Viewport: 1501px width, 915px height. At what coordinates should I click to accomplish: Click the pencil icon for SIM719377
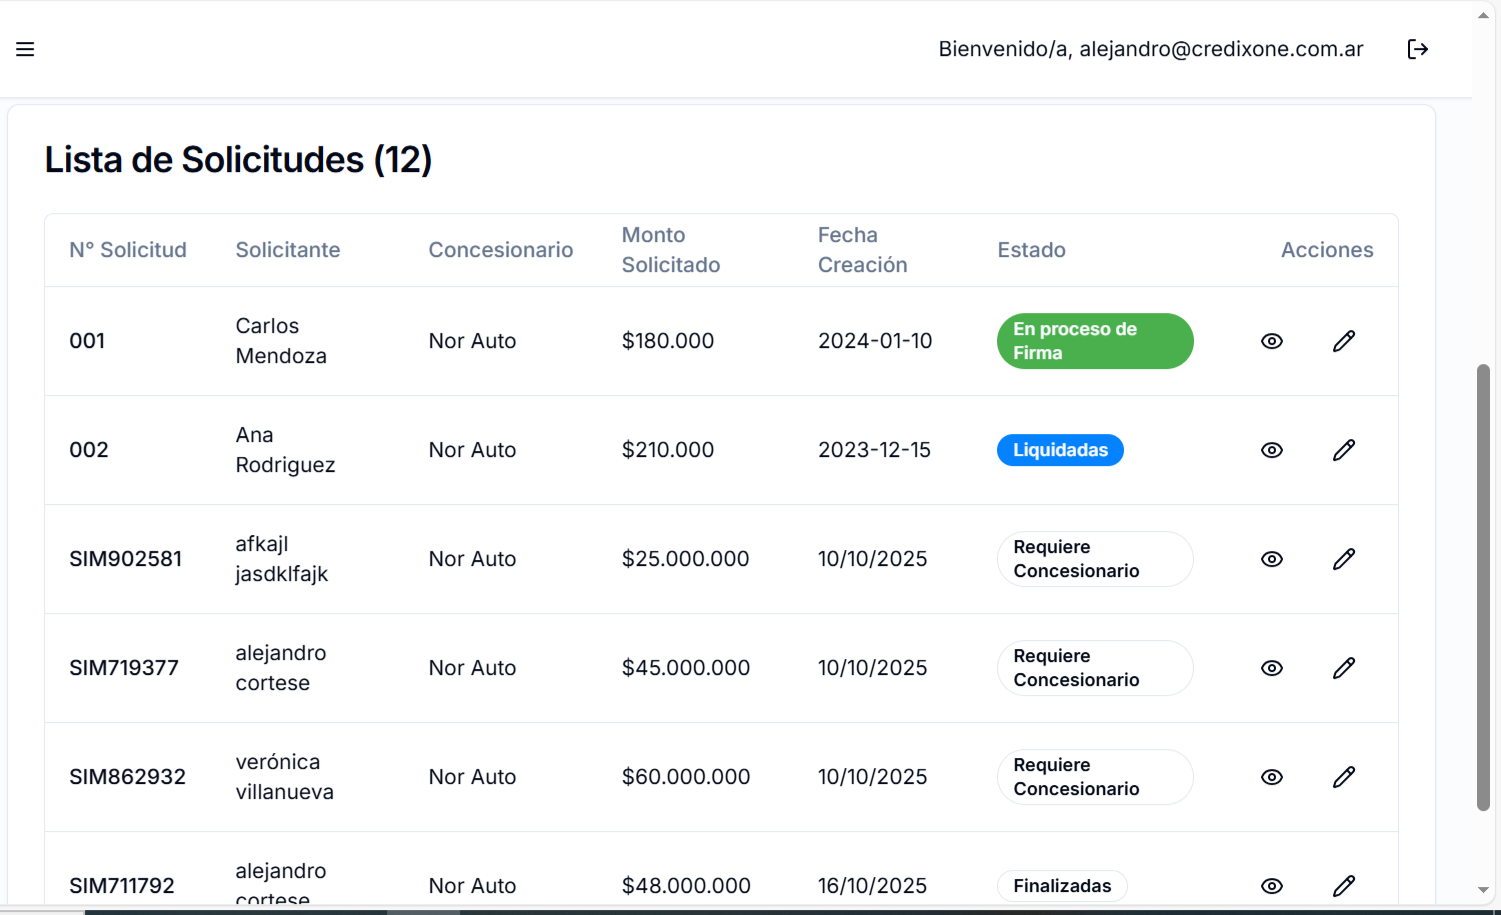[x=1344, y=668]
